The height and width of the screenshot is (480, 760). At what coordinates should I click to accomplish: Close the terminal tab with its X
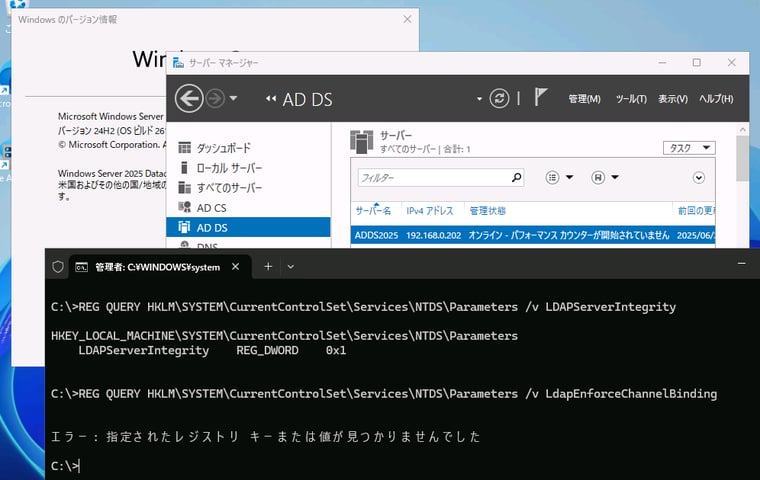click(x=235, y=267)
